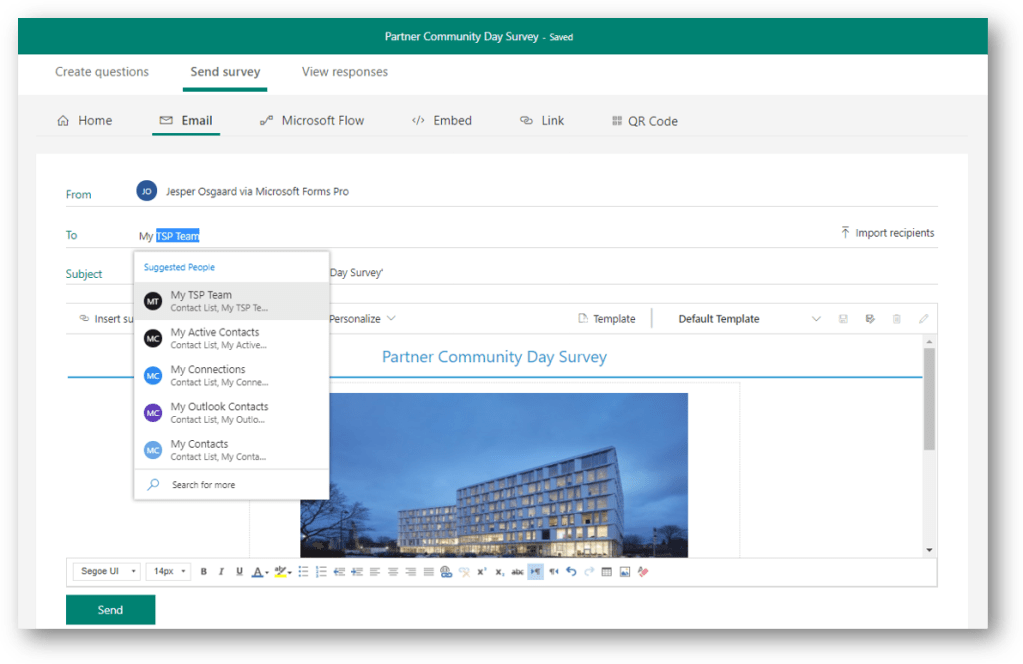Click the Undo arrow icon
The height and width of the screenshot is (664, 1023).
pyautogui.click(x=571, y=572)
